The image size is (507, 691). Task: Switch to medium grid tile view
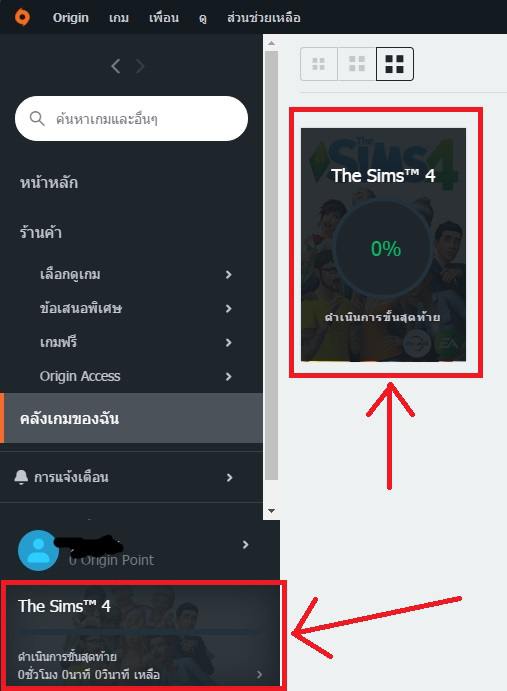pos(357,64)
